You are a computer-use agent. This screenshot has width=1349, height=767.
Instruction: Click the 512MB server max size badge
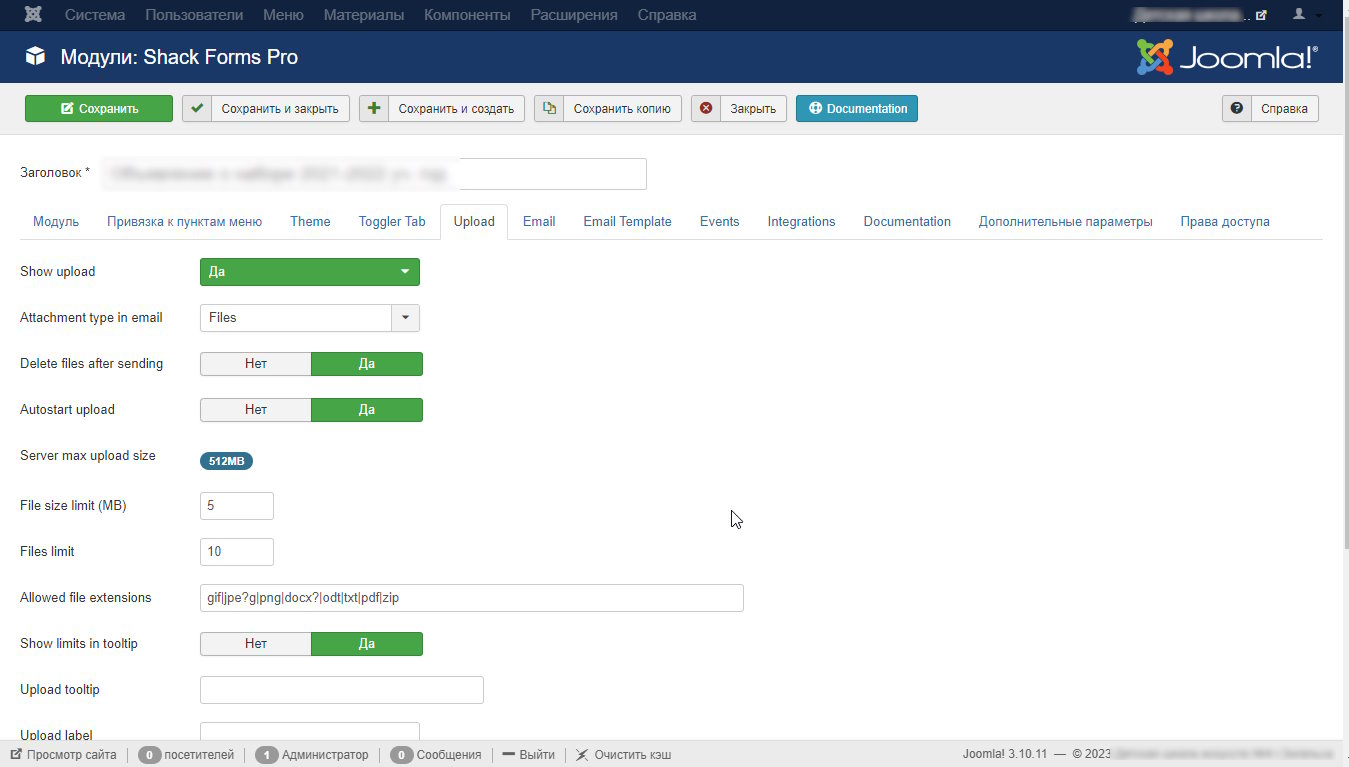point(227,461)
